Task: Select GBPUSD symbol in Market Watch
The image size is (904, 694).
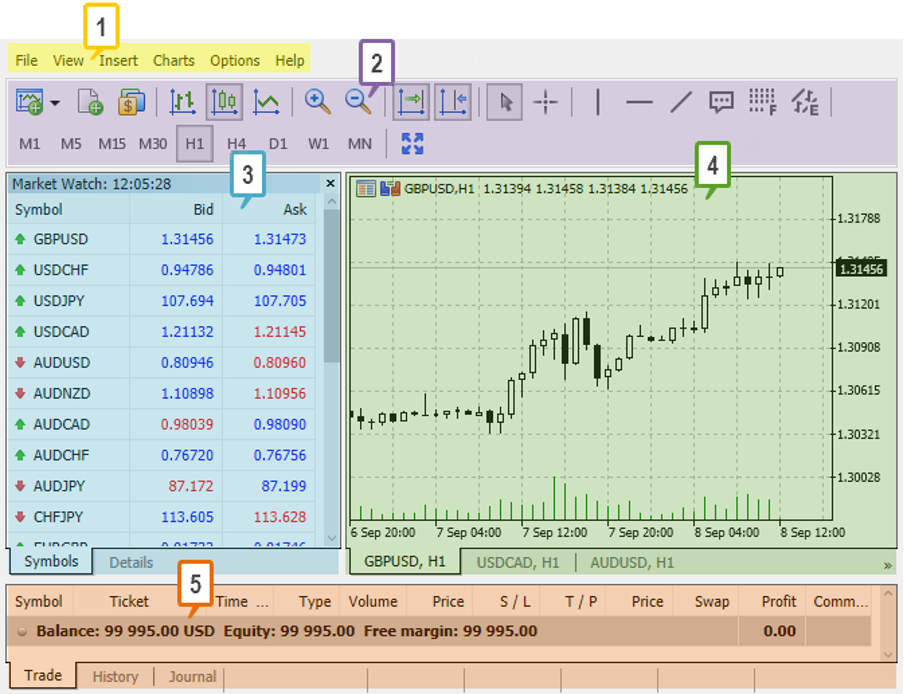Action: click(x=60, y=240)
